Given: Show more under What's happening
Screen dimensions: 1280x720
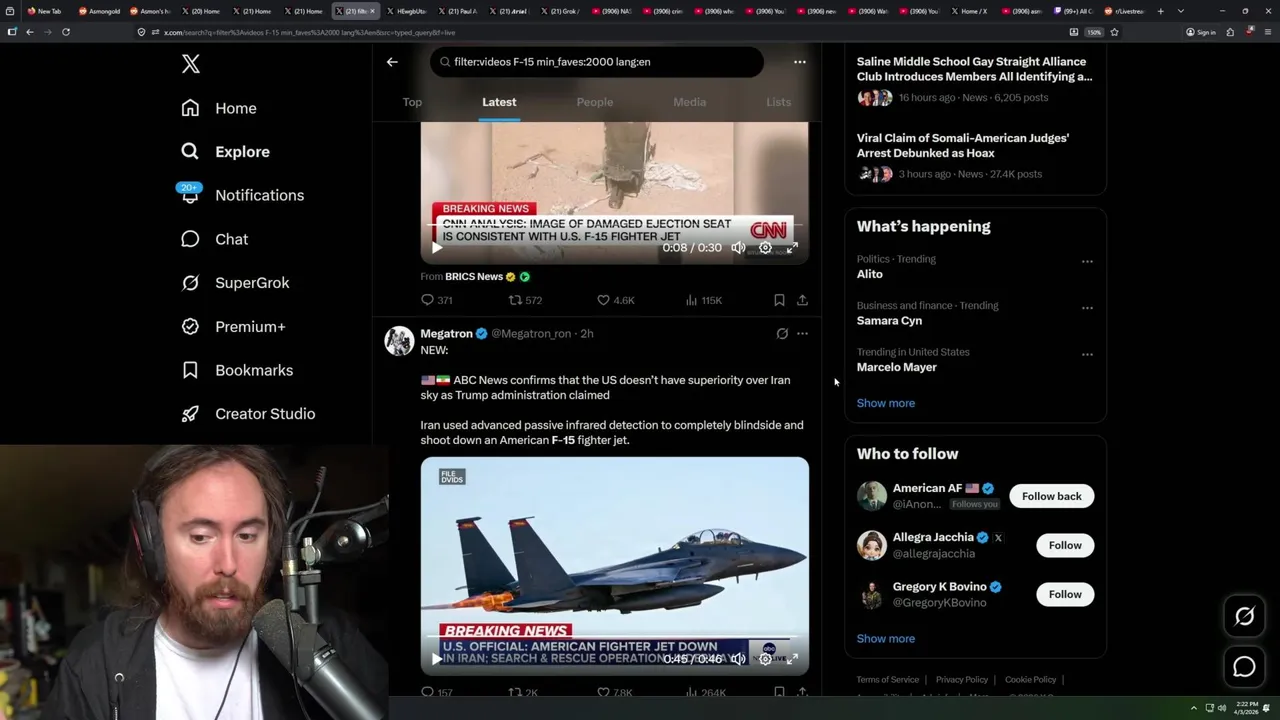Looking at the screenshot, I should pyautogui.click(x=886, y=403).
